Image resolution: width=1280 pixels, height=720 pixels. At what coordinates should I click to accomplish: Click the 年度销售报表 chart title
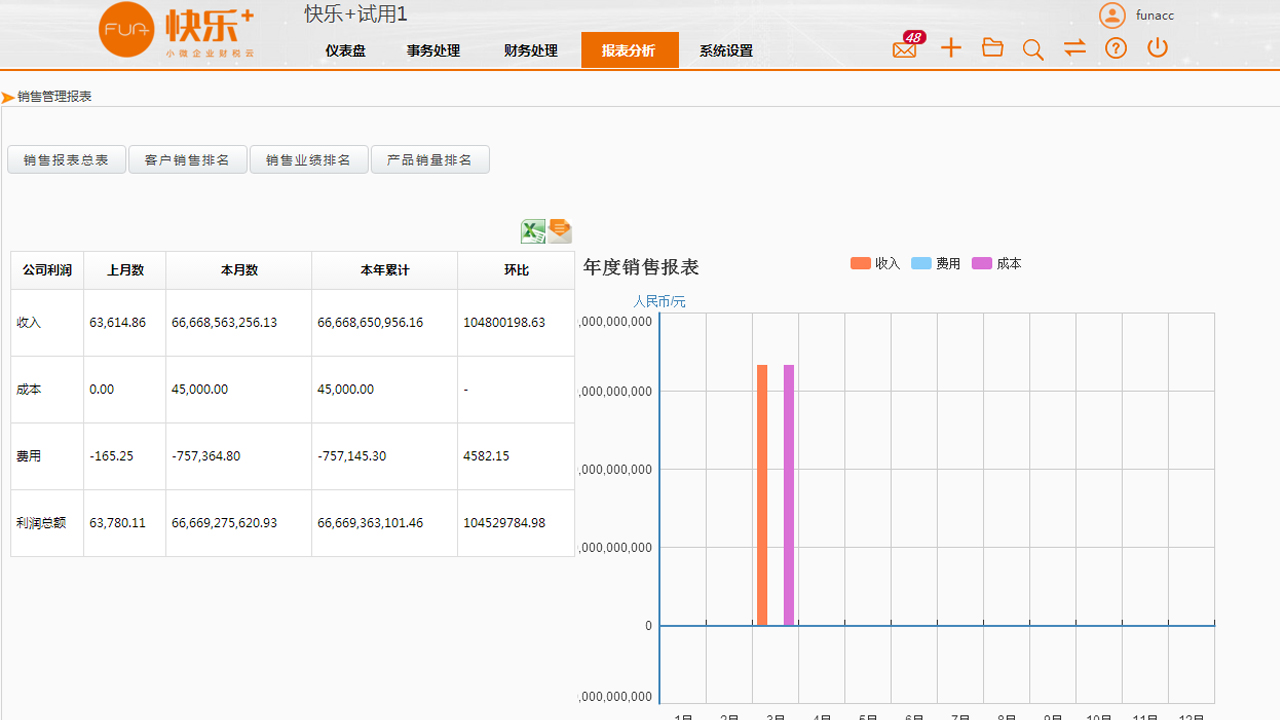641,267
